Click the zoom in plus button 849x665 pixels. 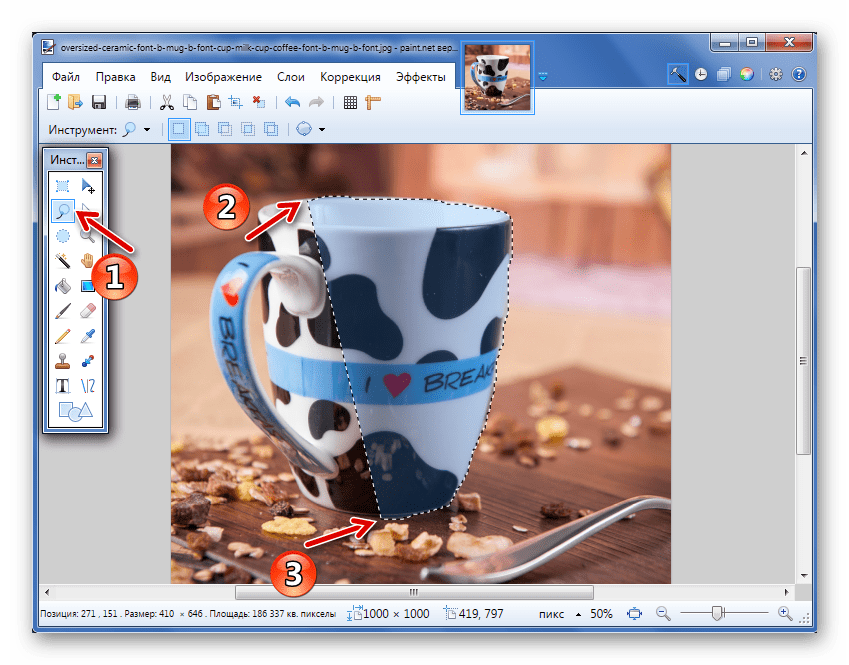[x=784, y=613]
